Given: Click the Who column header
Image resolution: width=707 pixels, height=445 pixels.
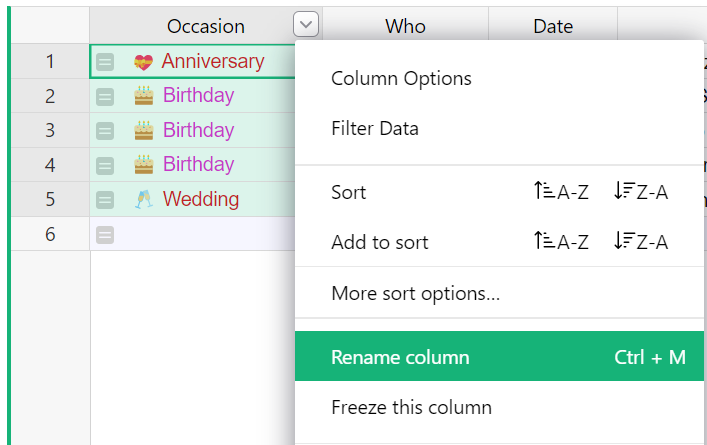Looking at the screenshot, I should (x=405, y=26).
